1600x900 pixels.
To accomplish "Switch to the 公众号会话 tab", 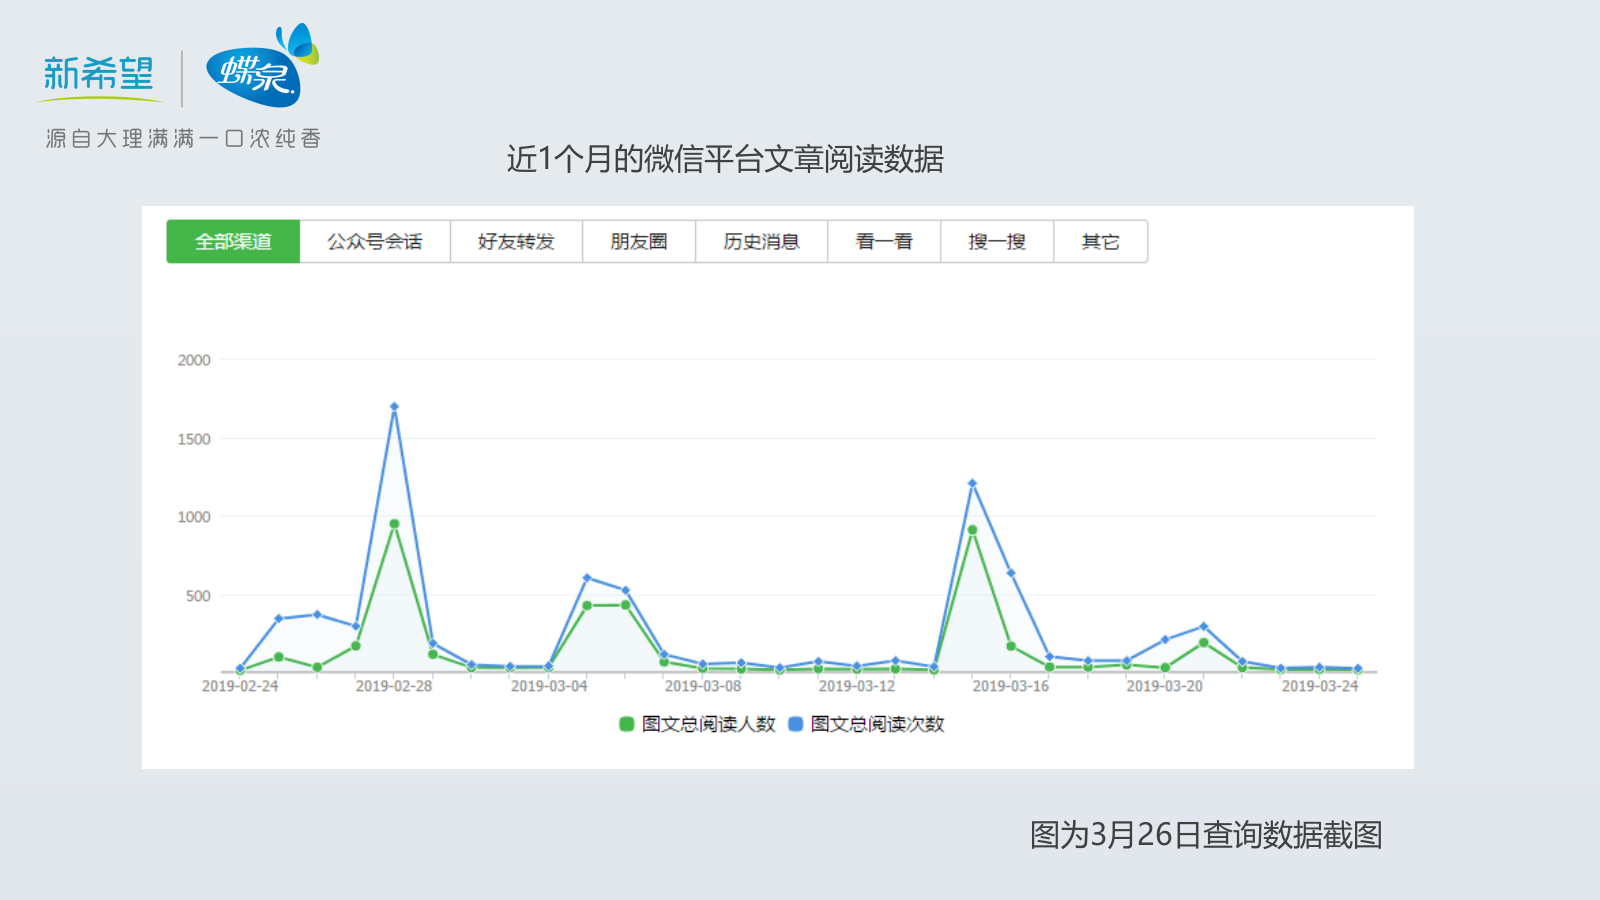I will point(375,241).
